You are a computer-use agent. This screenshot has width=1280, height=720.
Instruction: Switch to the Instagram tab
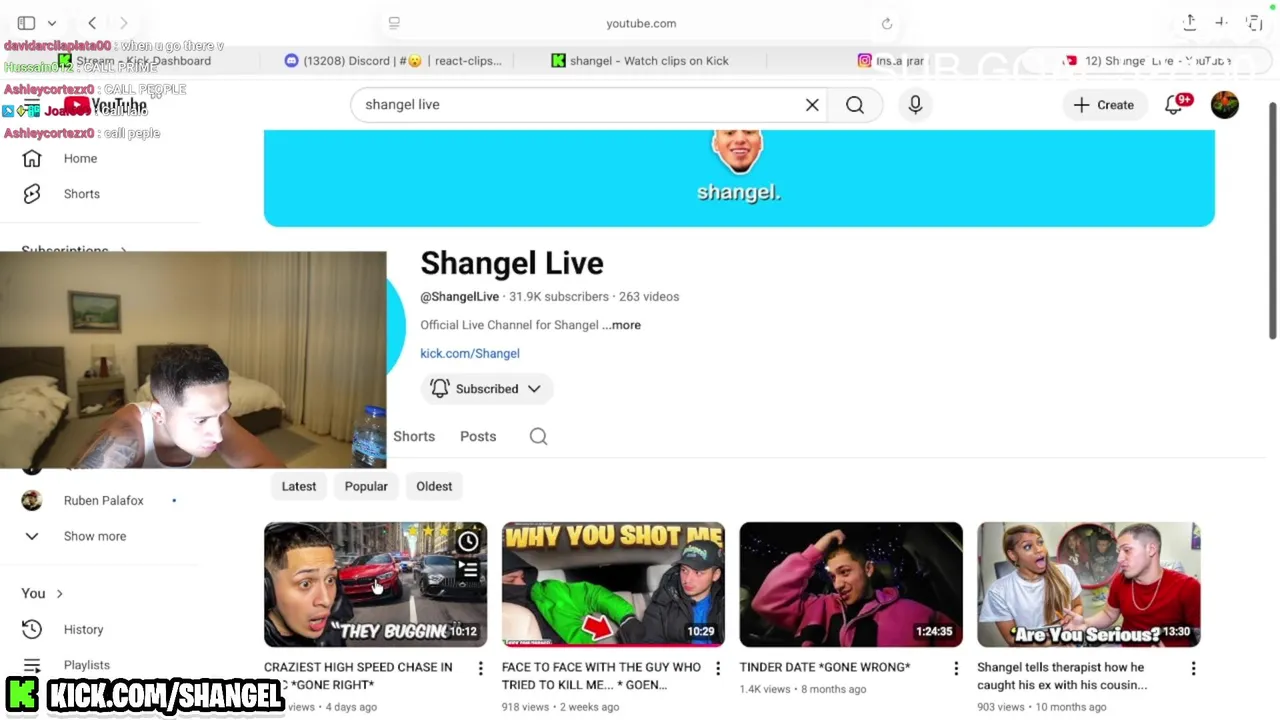pyautogui.click(x=892, y=61)
